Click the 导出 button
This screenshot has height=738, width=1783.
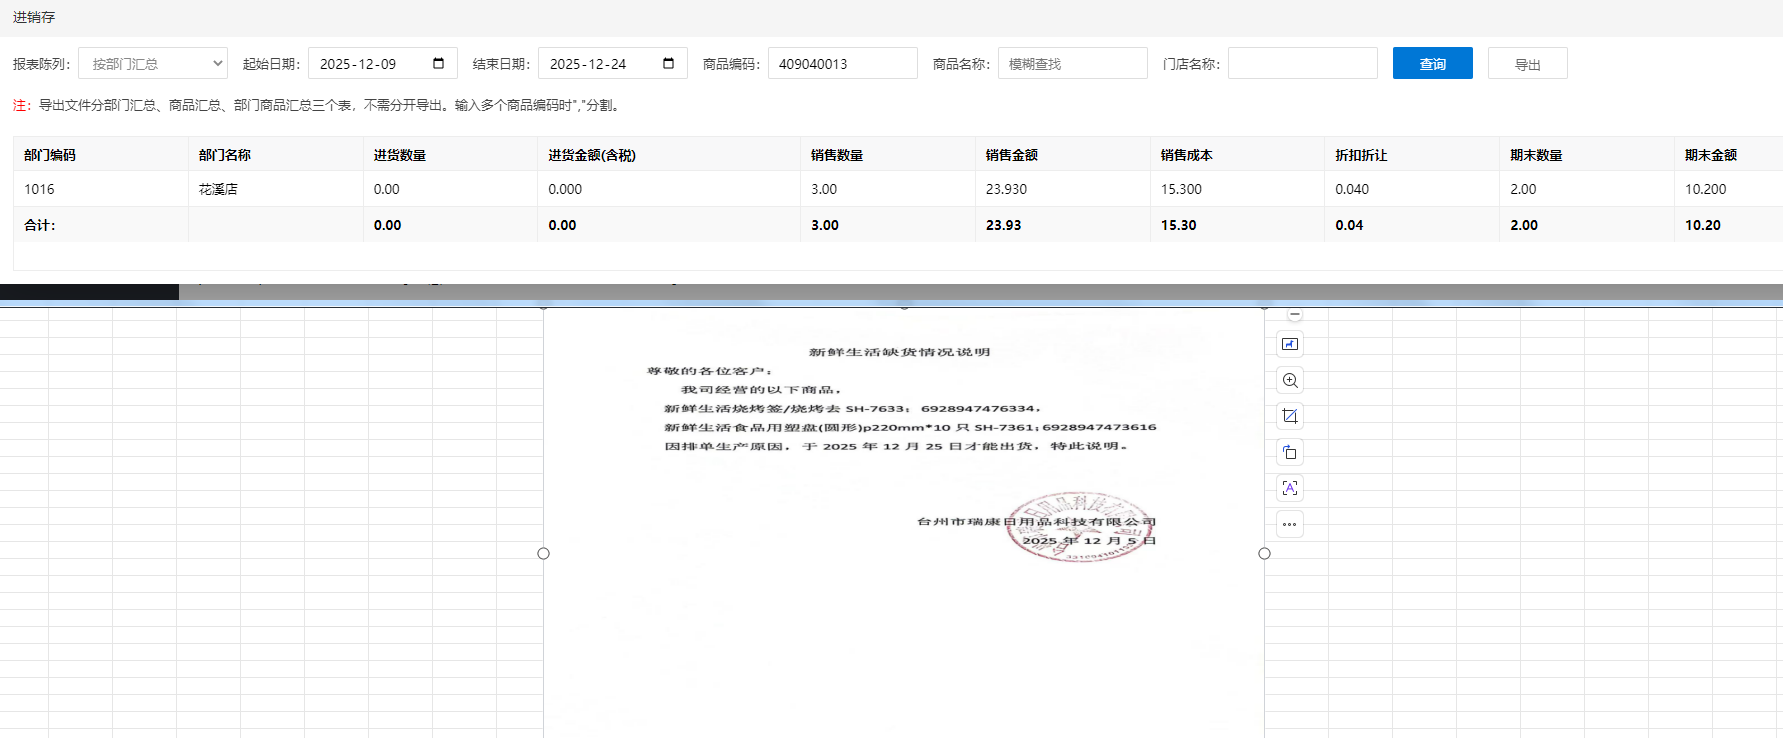(1527, 64)
